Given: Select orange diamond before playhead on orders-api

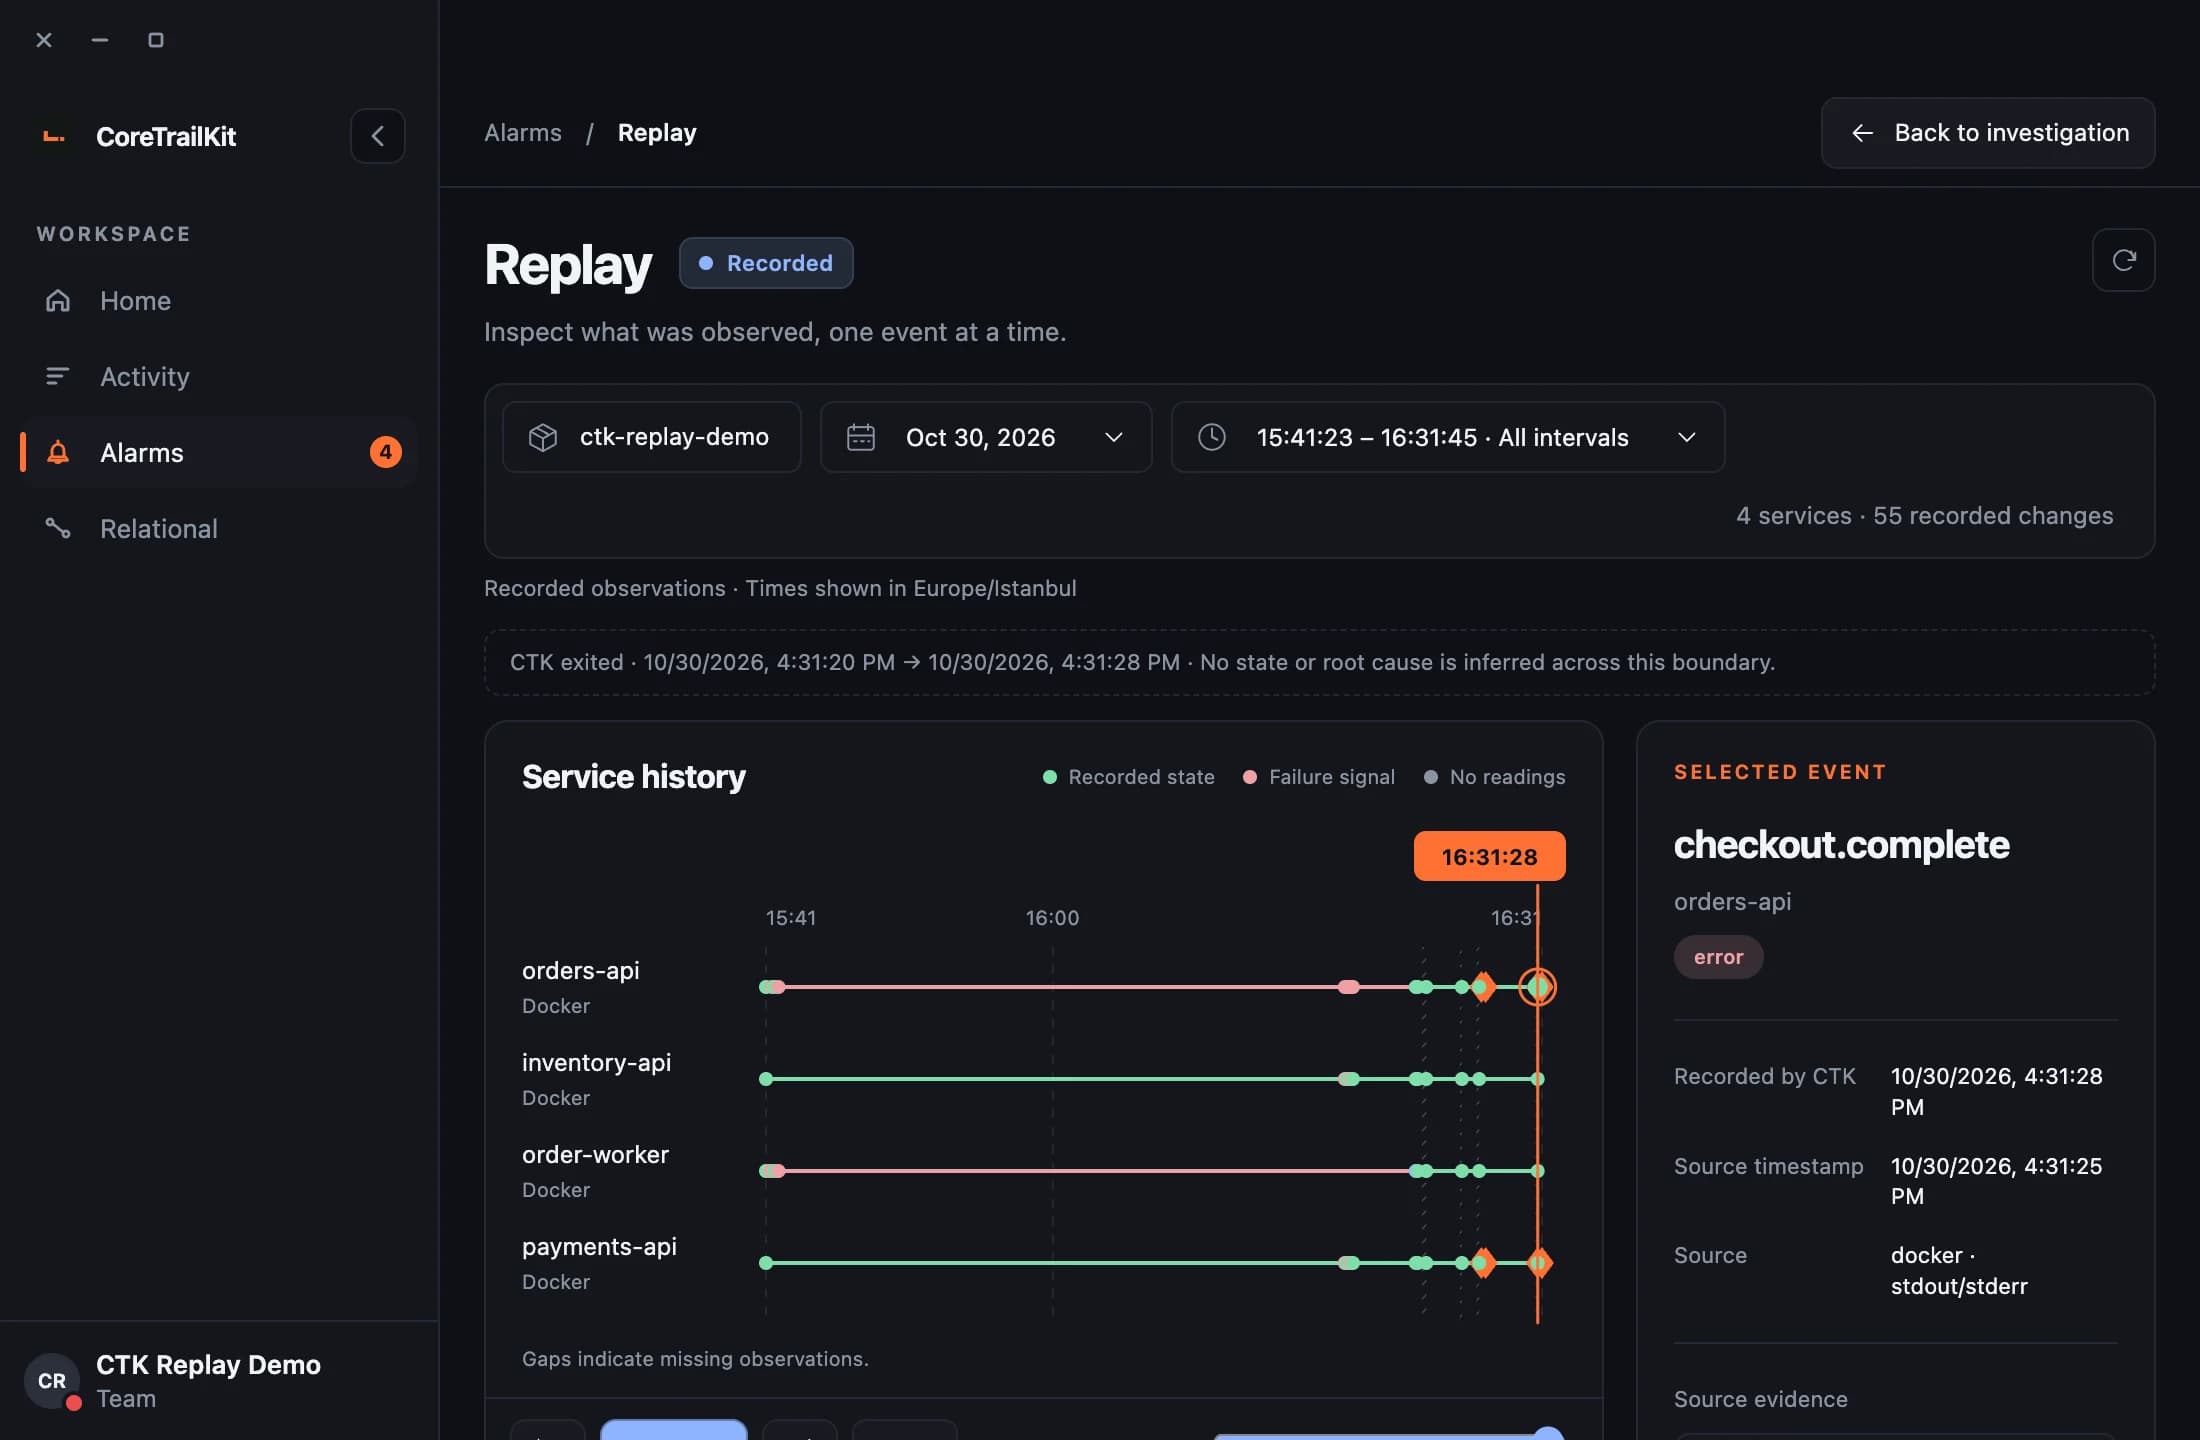Looking at the screenshot, I should [x=1484, y=987].
